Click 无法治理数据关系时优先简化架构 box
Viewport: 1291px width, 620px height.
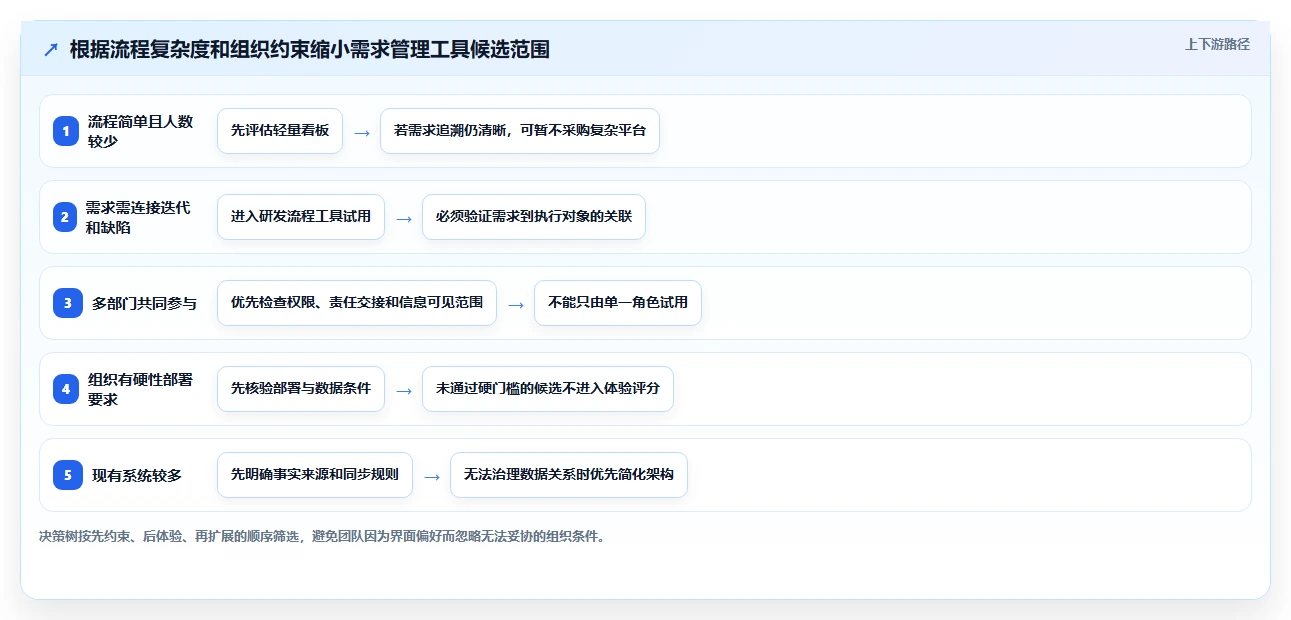point(569,475)
